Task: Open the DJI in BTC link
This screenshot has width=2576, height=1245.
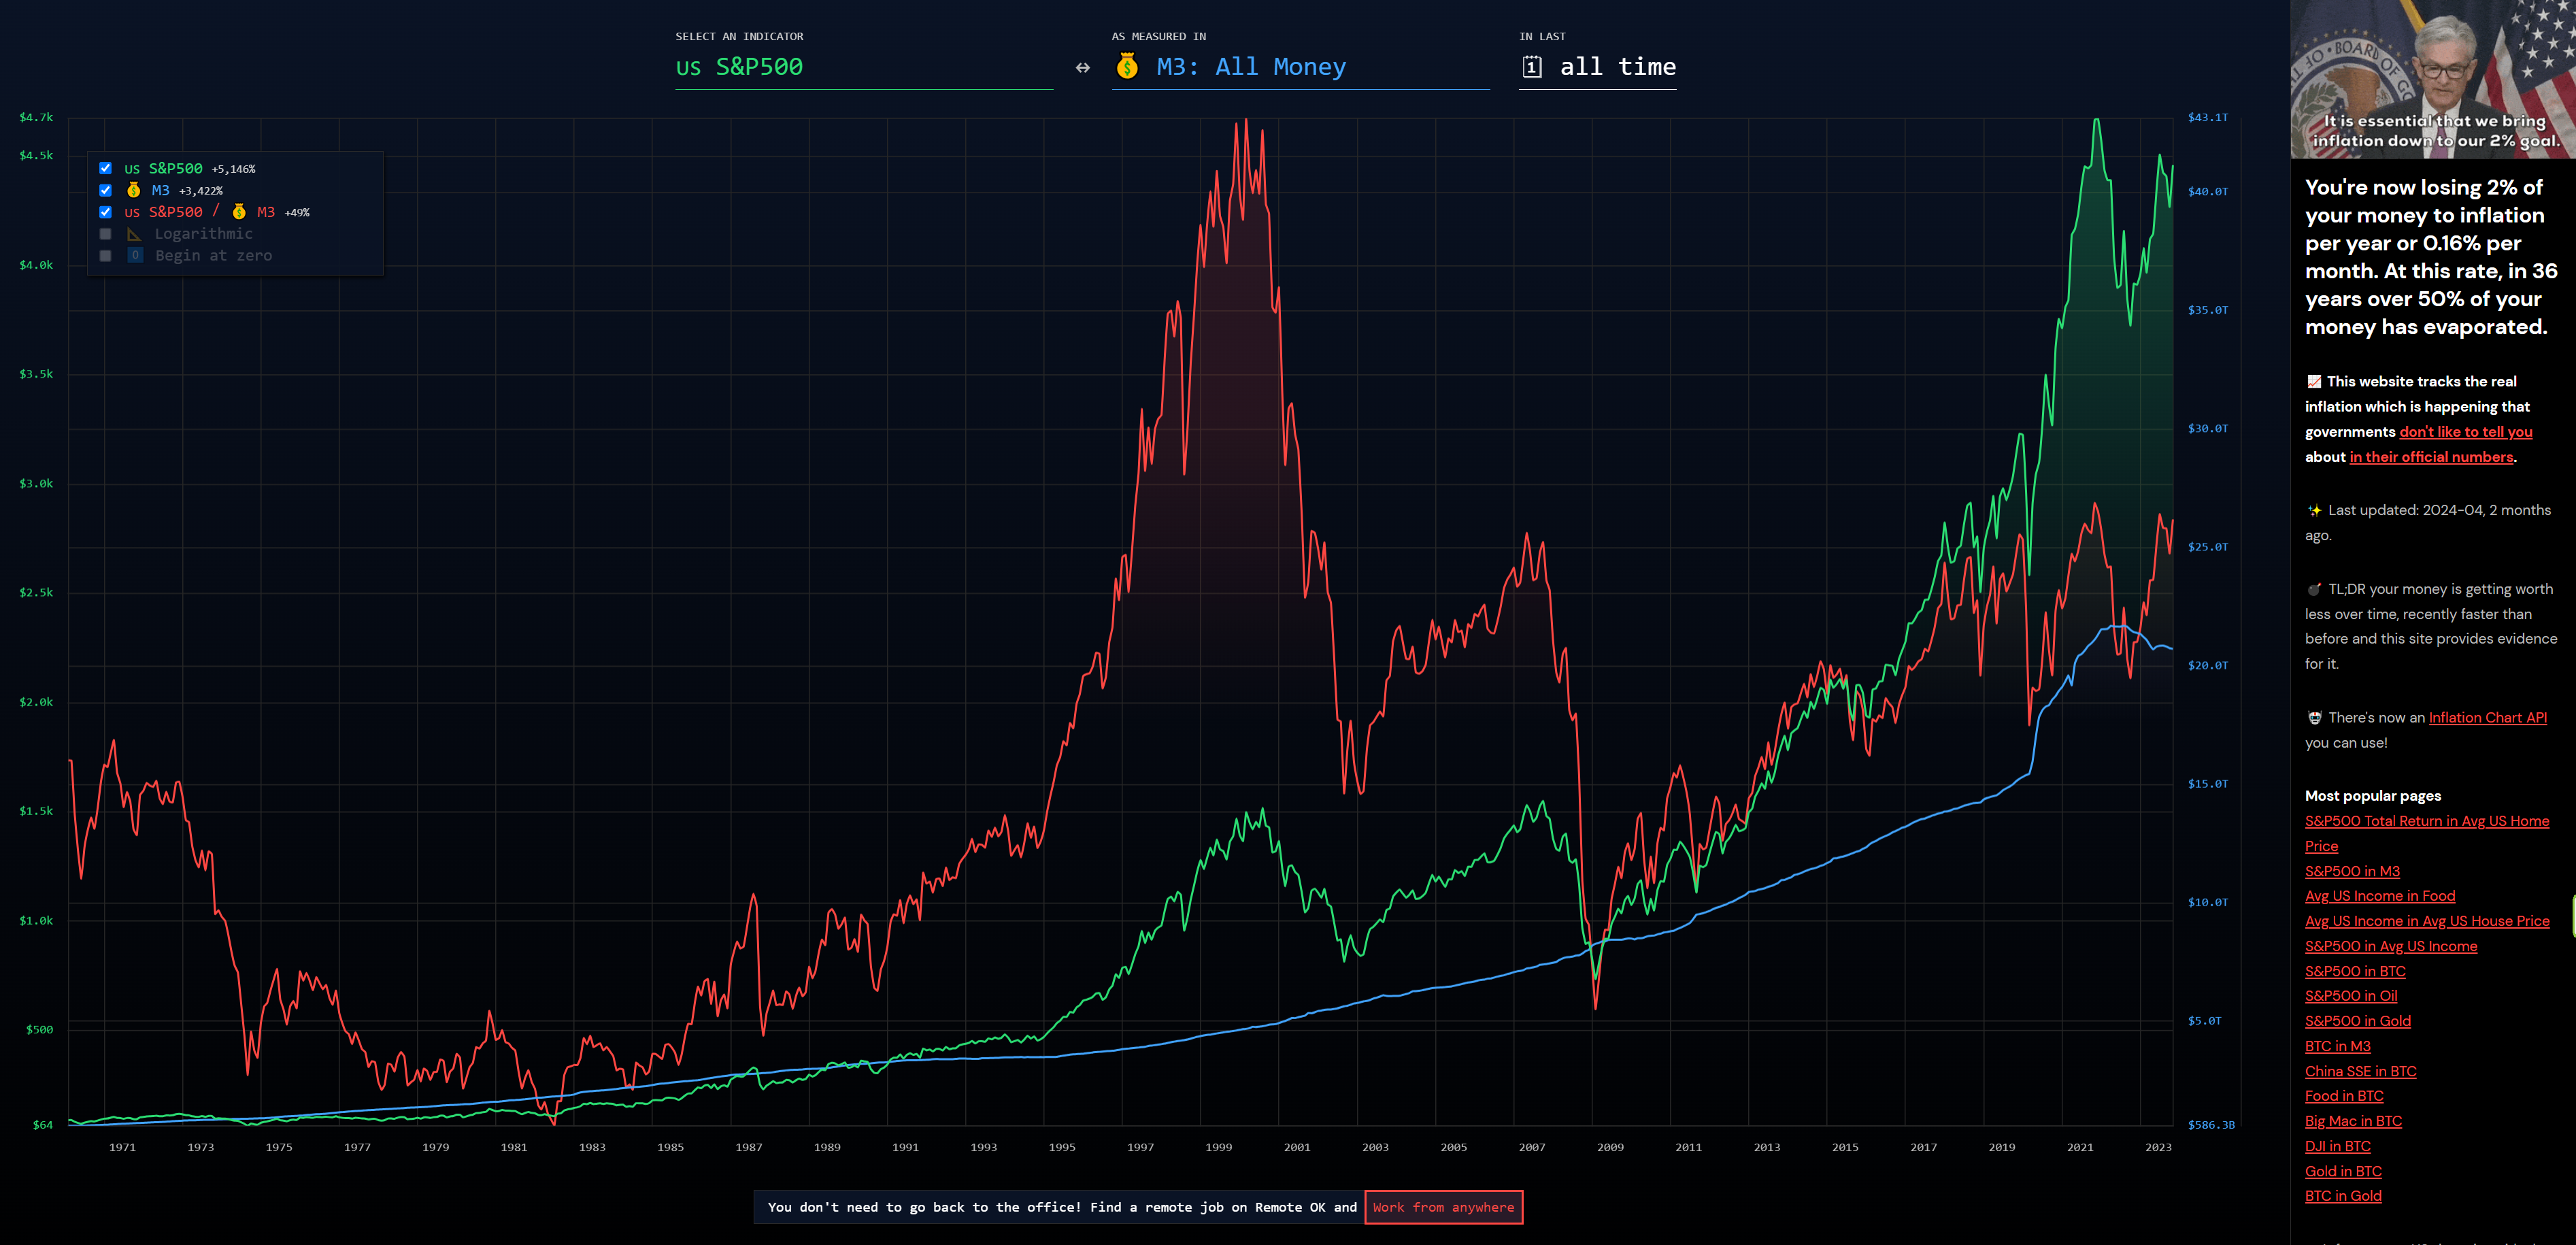Action: point(2337,1146)
